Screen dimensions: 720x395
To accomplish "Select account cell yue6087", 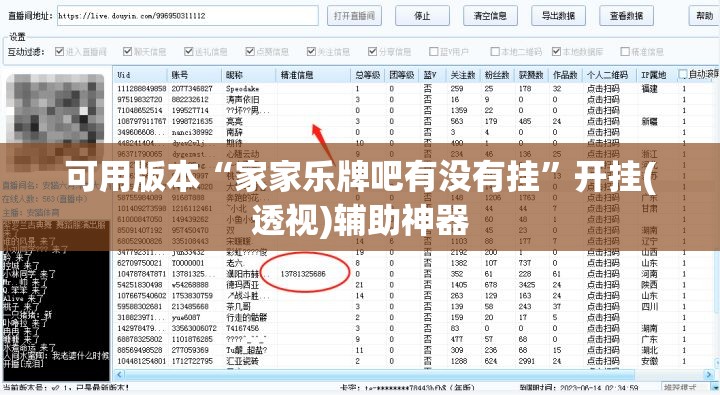I will click(x=186, y=318).
